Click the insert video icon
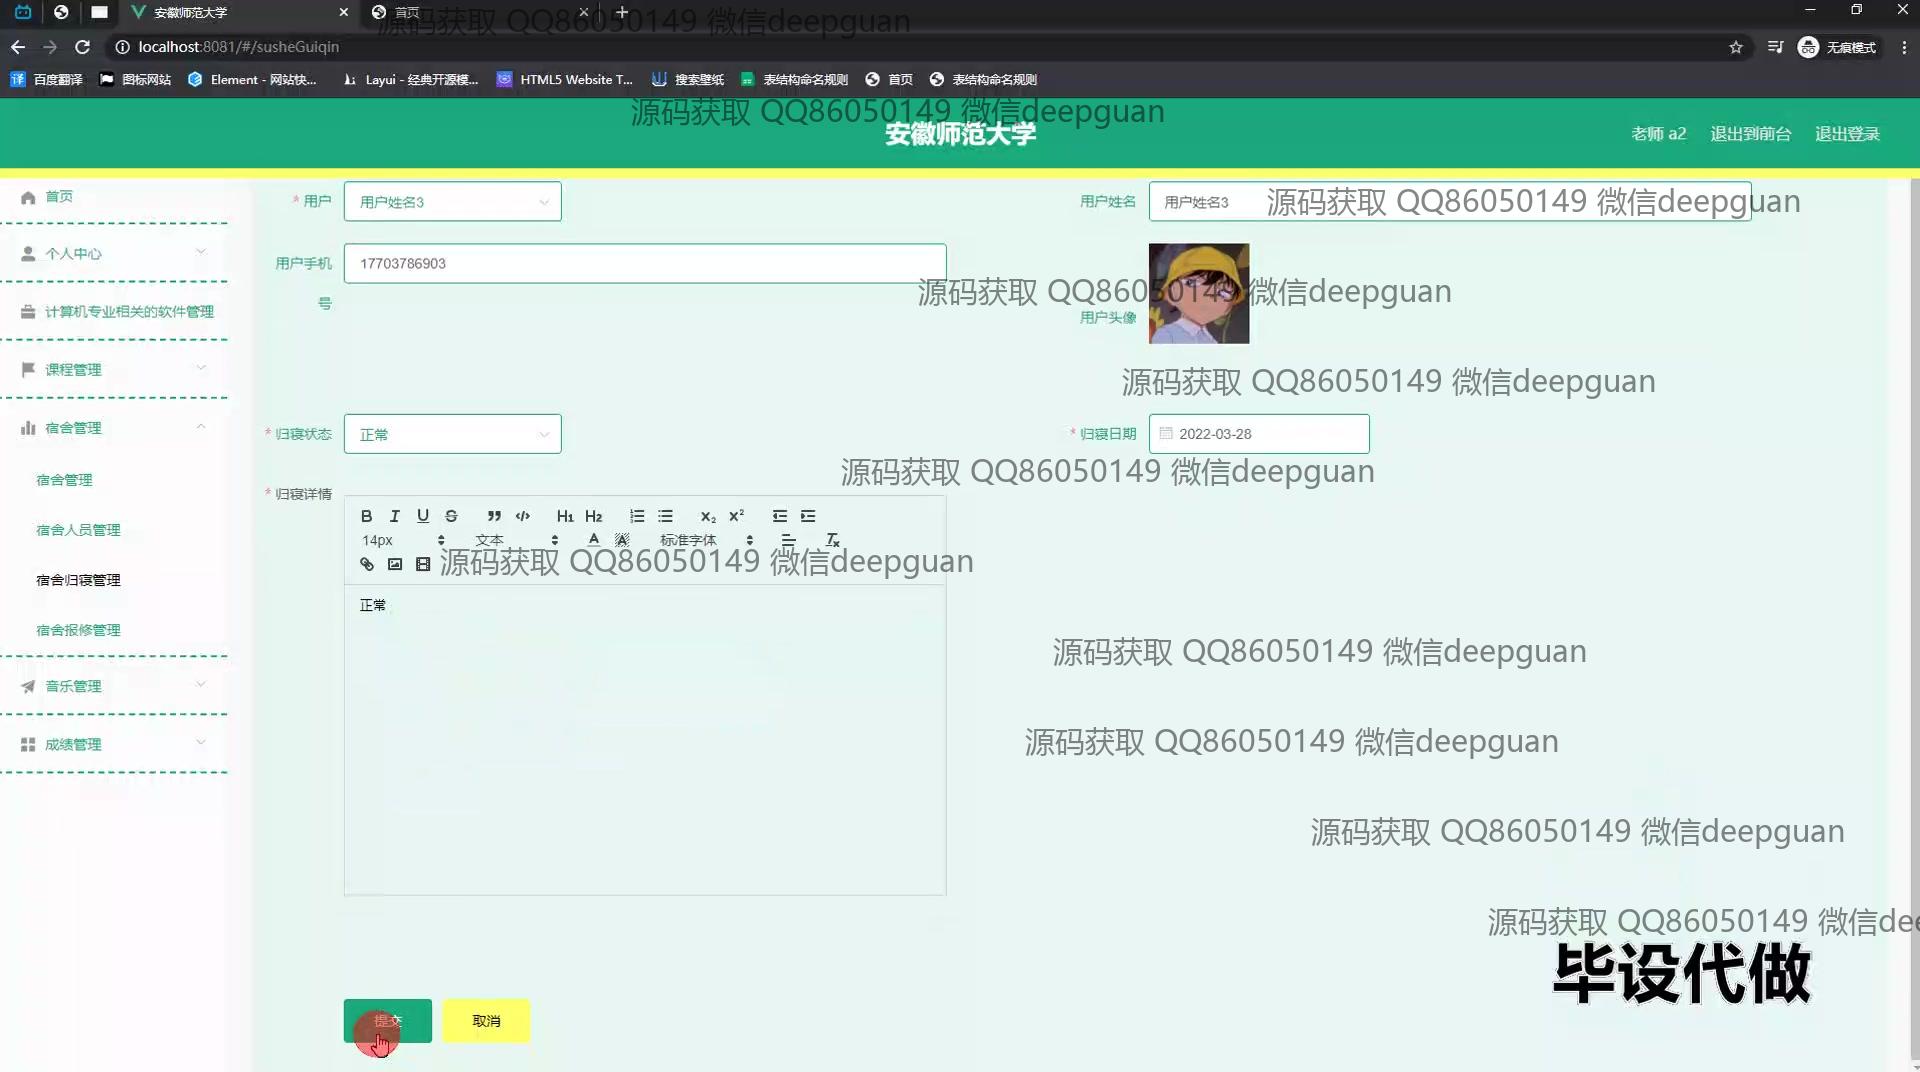Viewport: 1920px width, 1072px height. [x=423, y=564]
